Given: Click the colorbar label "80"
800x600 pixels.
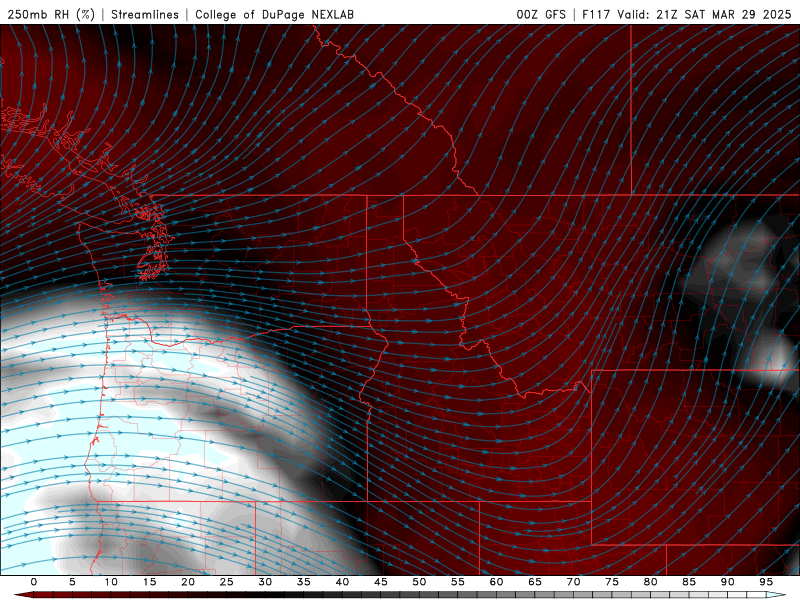Looking at the screenshot, I should pos(650,582).
